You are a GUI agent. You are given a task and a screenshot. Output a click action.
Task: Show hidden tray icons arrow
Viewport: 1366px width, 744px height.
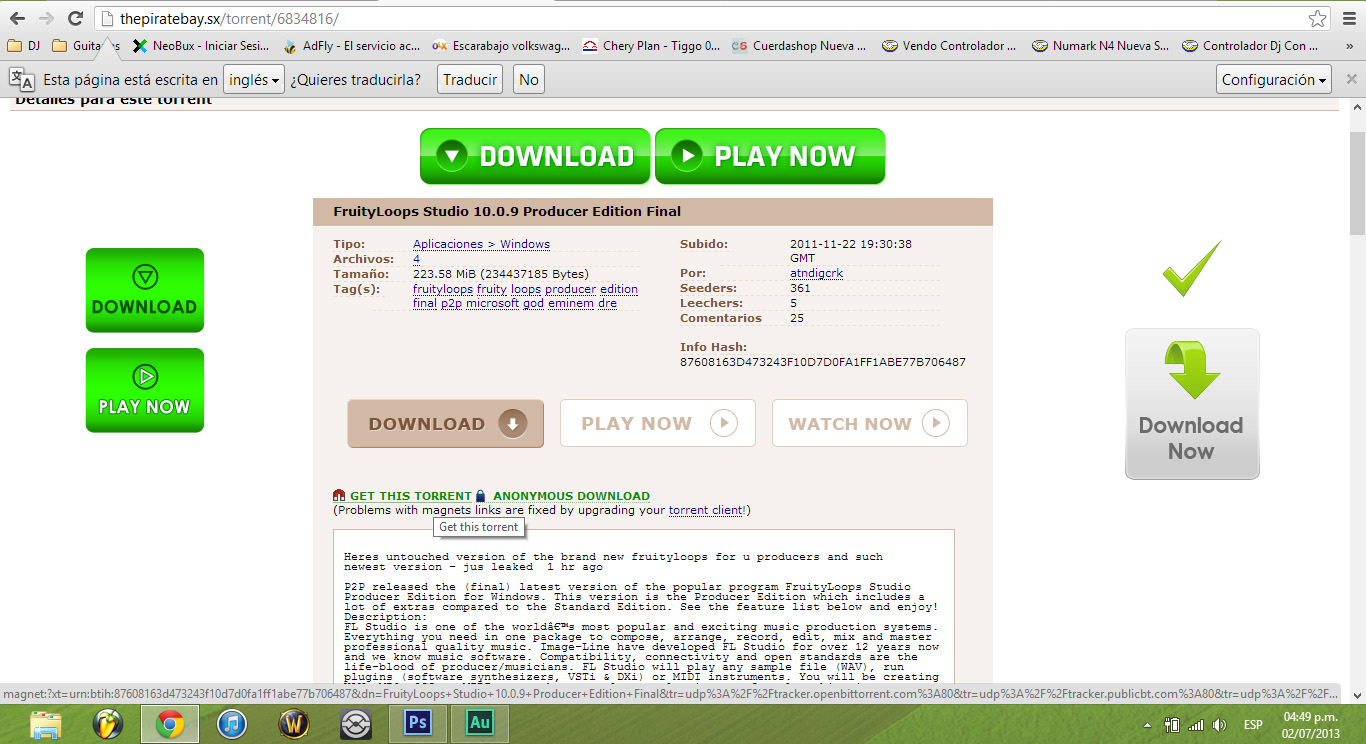tap(1147, 724)
